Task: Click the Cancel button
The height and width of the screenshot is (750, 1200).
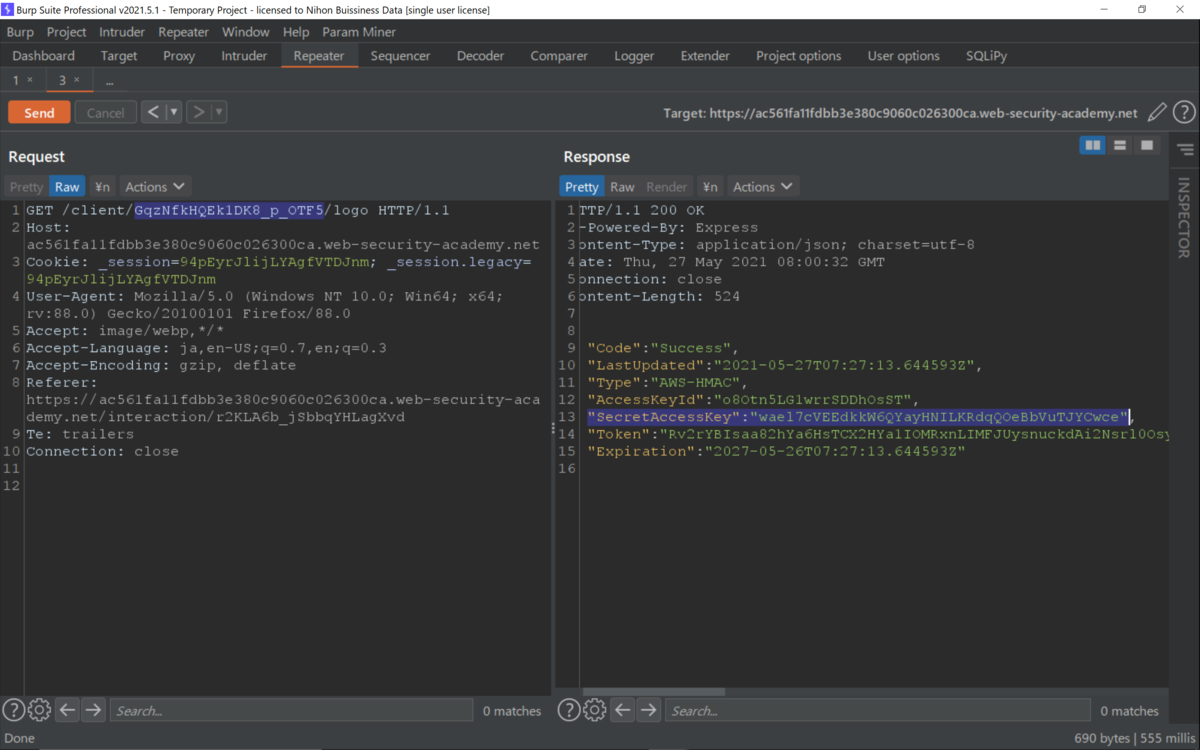Action: 105,113
